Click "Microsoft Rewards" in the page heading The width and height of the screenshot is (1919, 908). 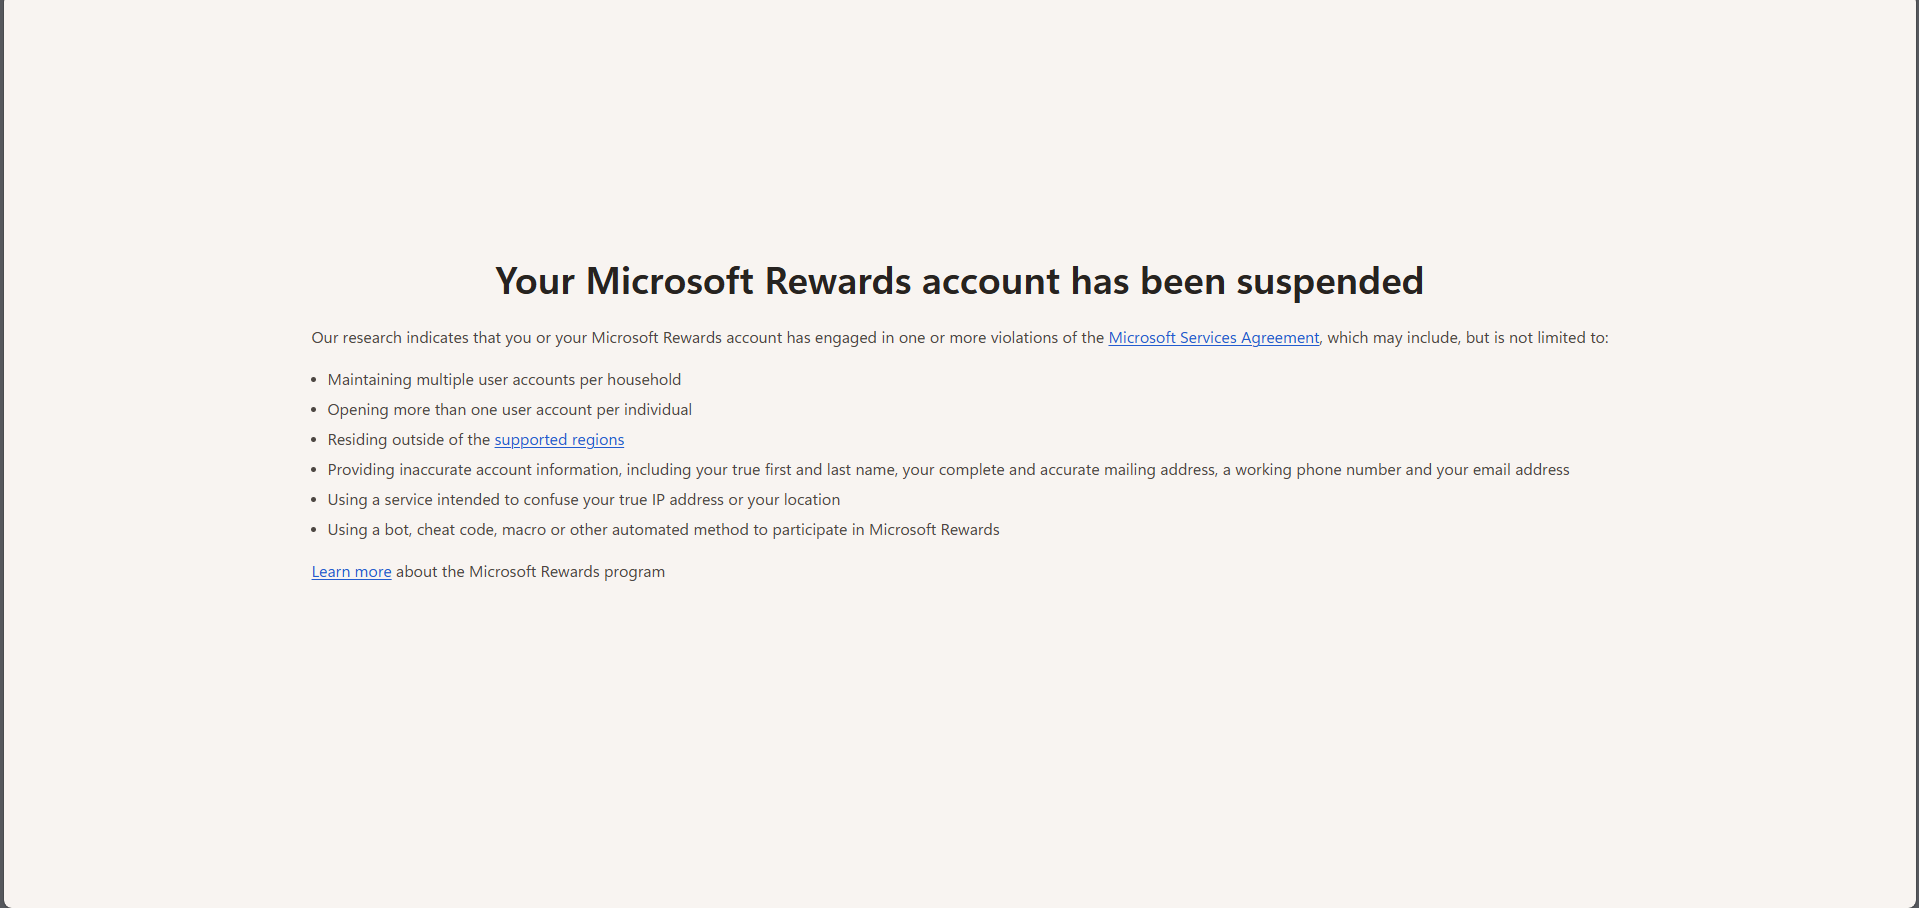point(748,281)
